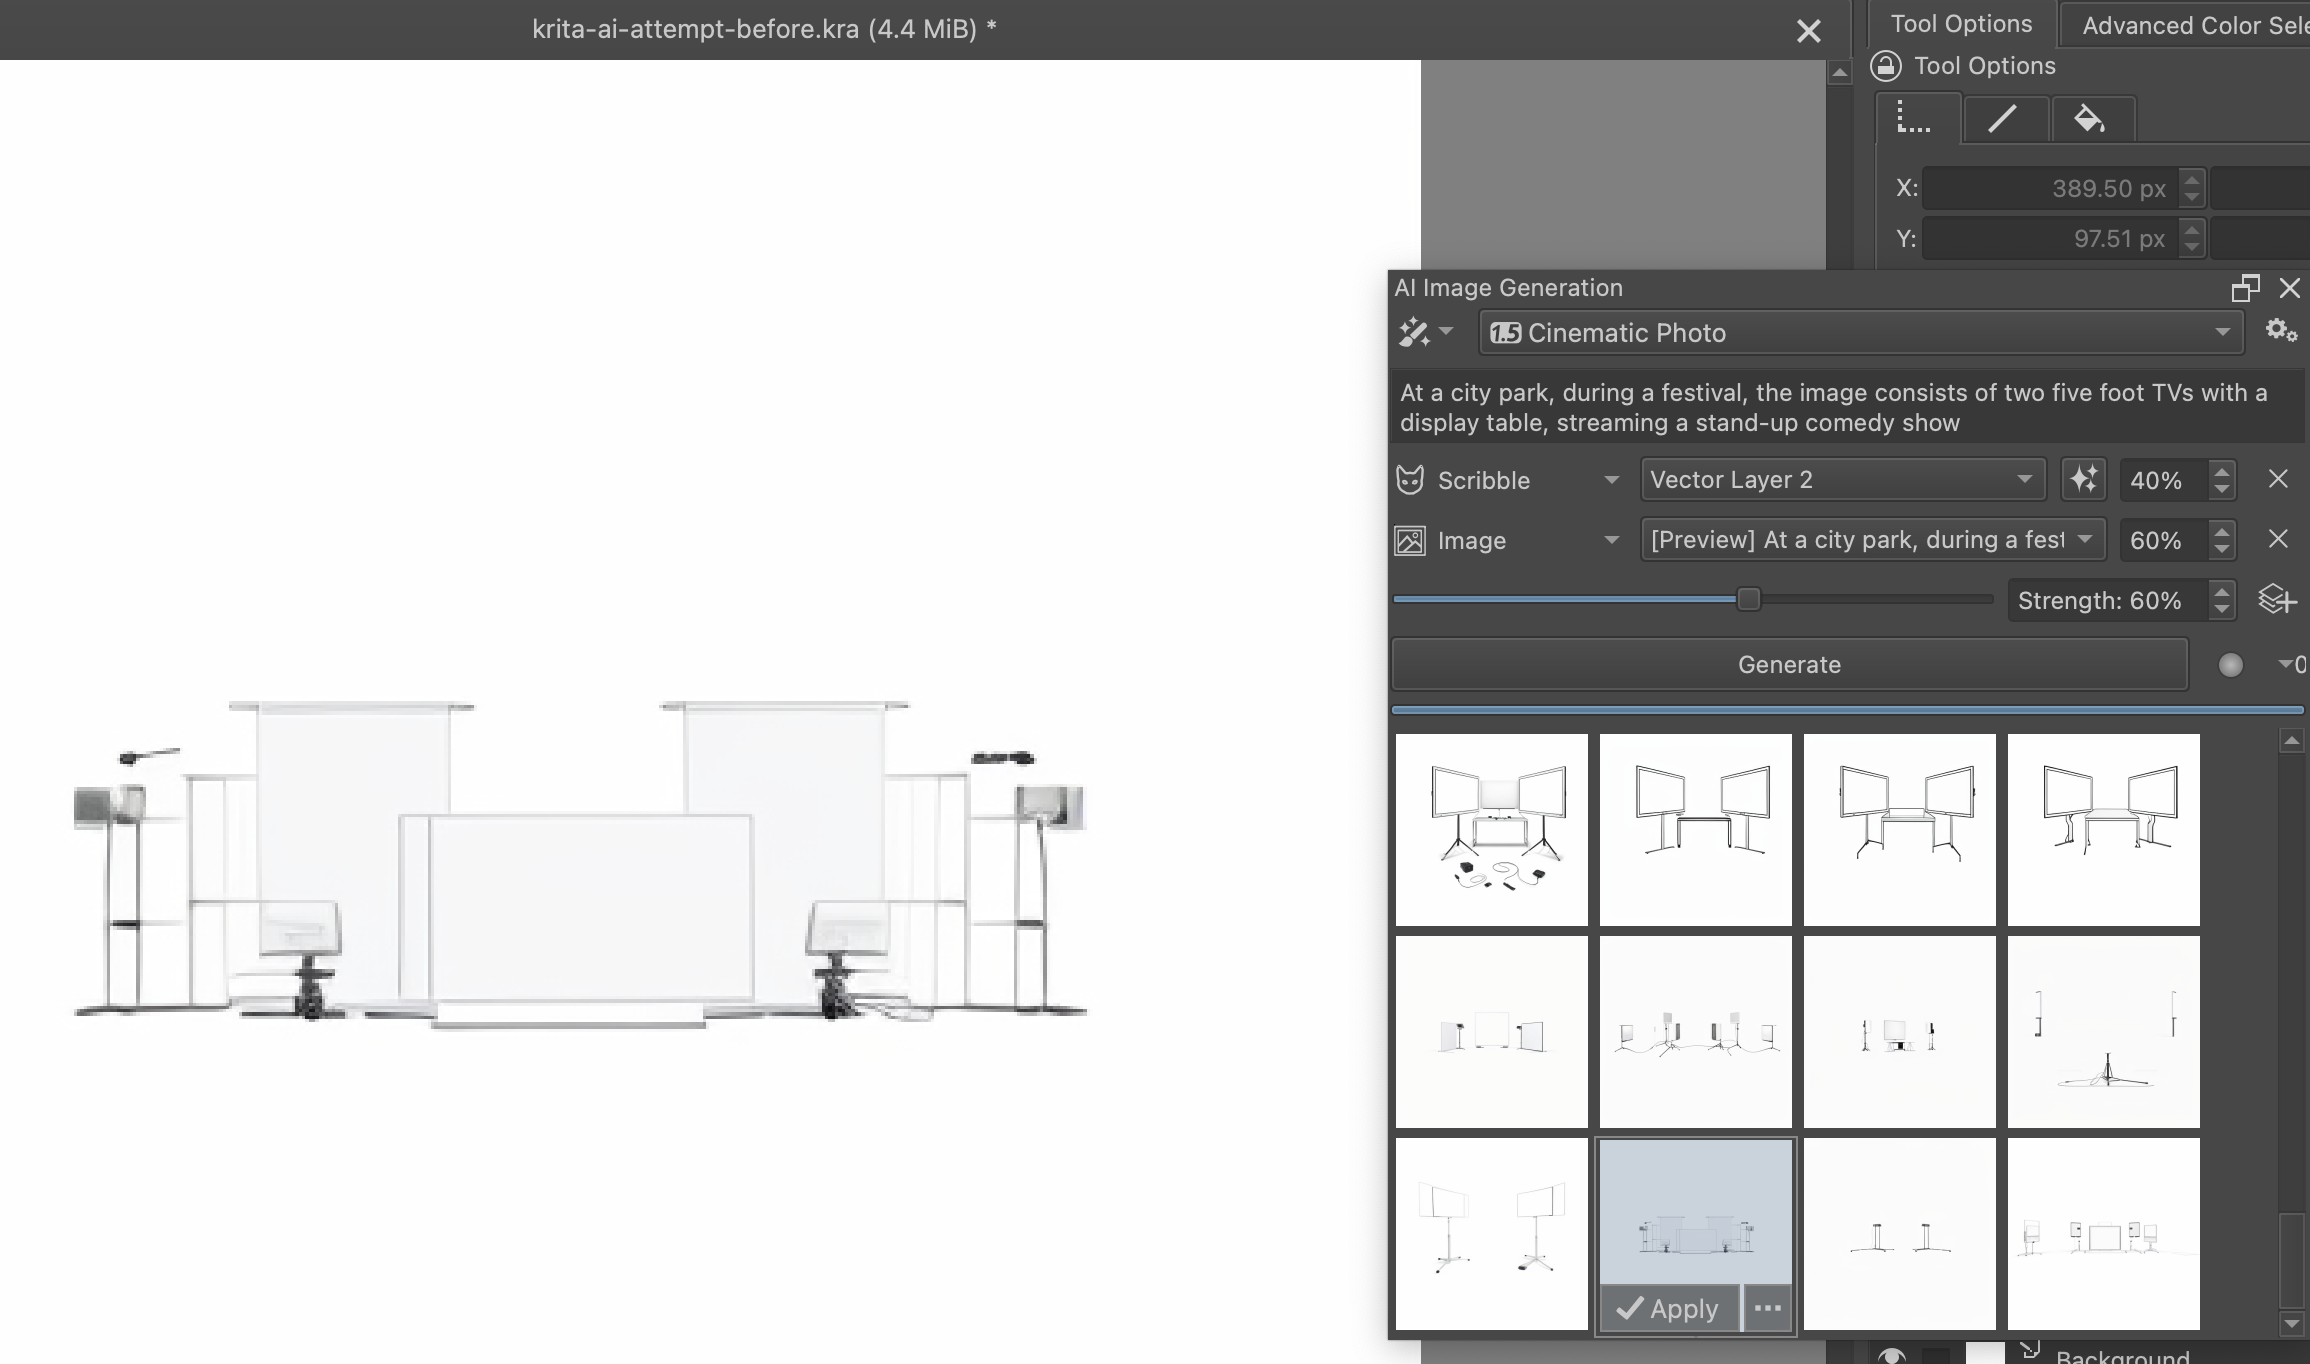Click the Image input type icon
2310x1364 pixels.
point(1409,539)
